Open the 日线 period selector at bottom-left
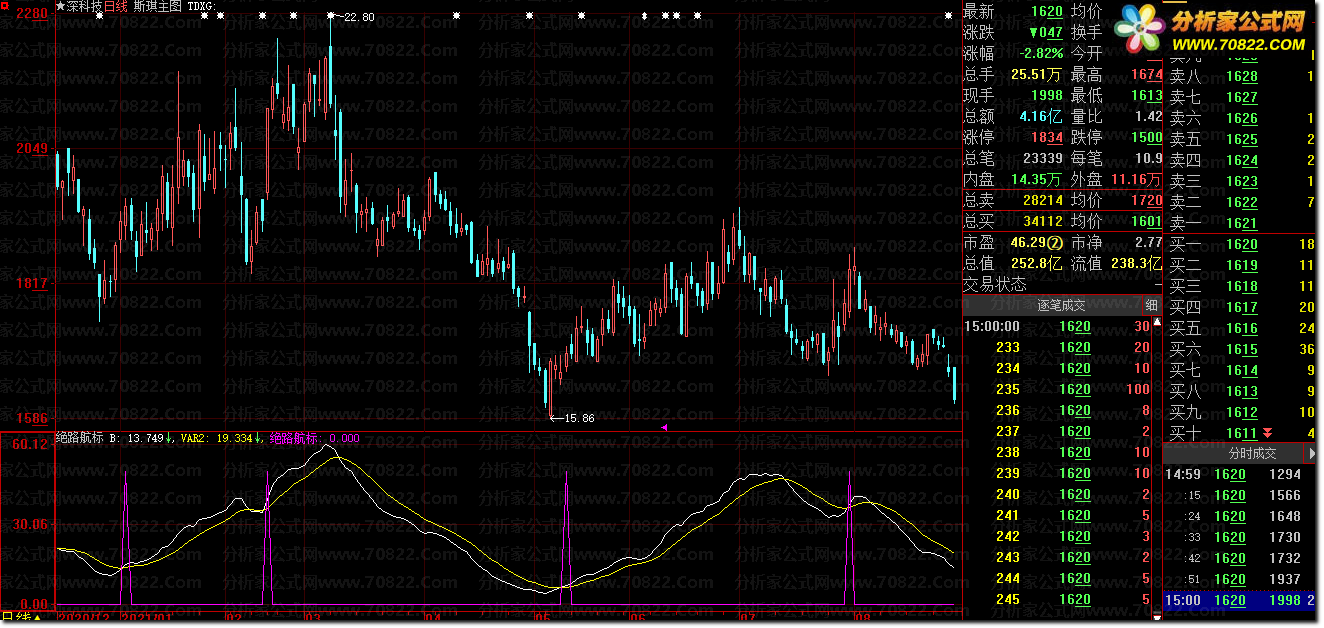The height and width of the screenshot is (628, 1324). tap(20, 617)
